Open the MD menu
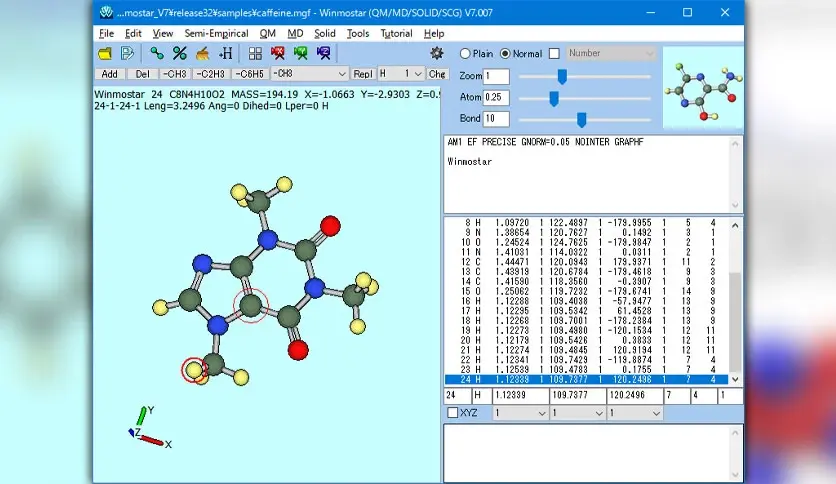This screenshot has height=484, width=836. coord(295,34)
